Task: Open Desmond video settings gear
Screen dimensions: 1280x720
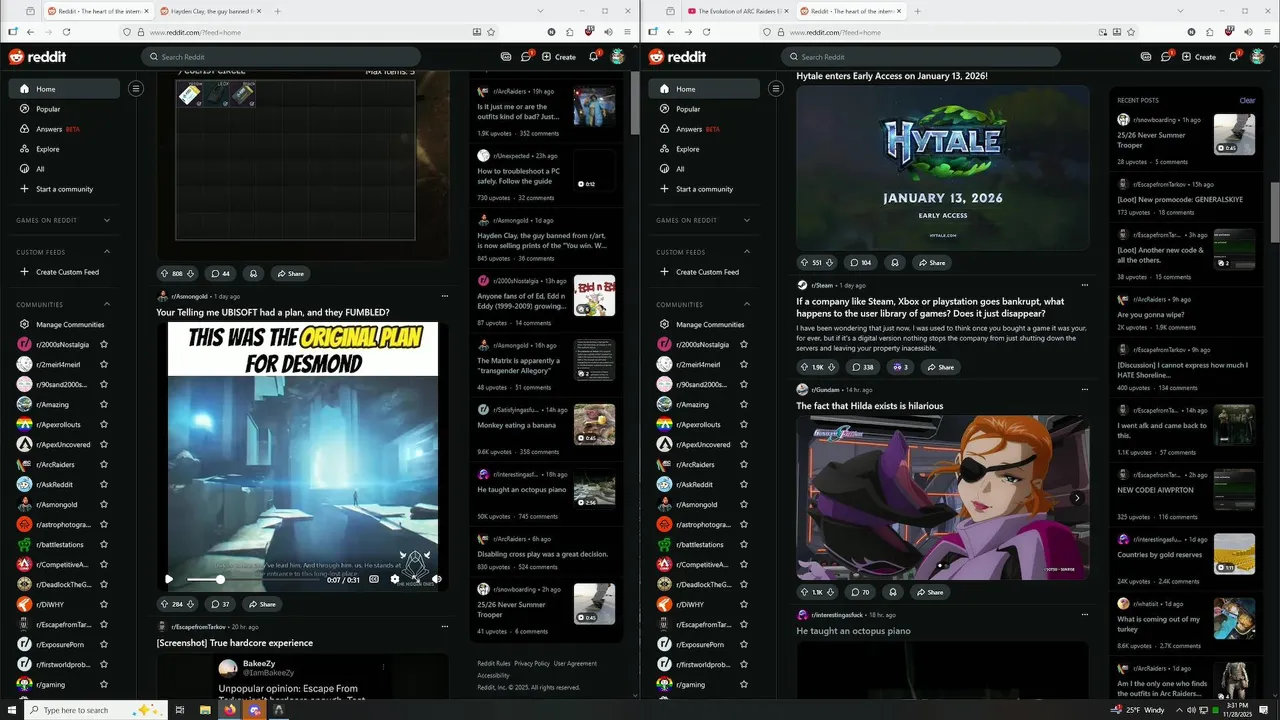Action: click(x=395, y=579)
